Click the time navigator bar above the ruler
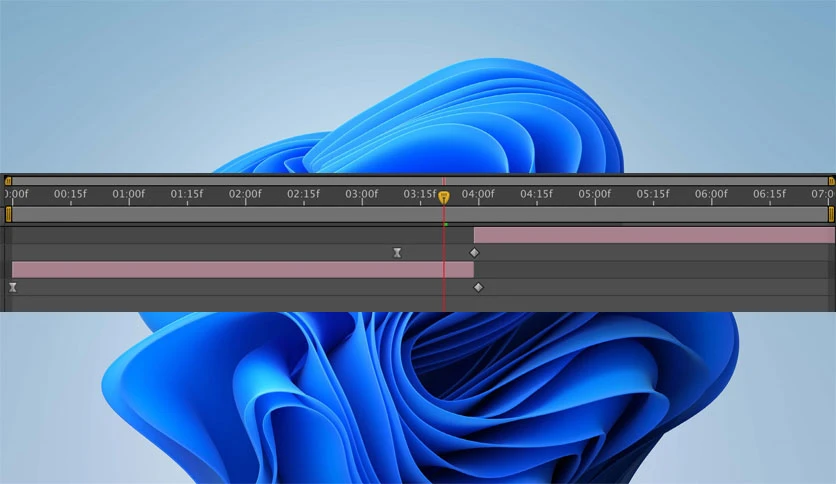 [420, 181]
